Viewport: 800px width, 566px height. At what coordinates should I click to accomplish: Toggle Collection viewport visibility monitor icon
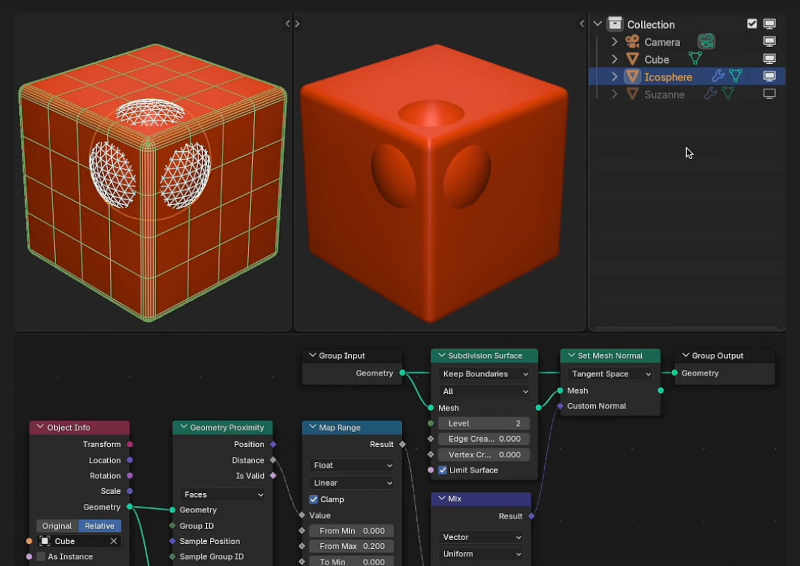[769, 23]
